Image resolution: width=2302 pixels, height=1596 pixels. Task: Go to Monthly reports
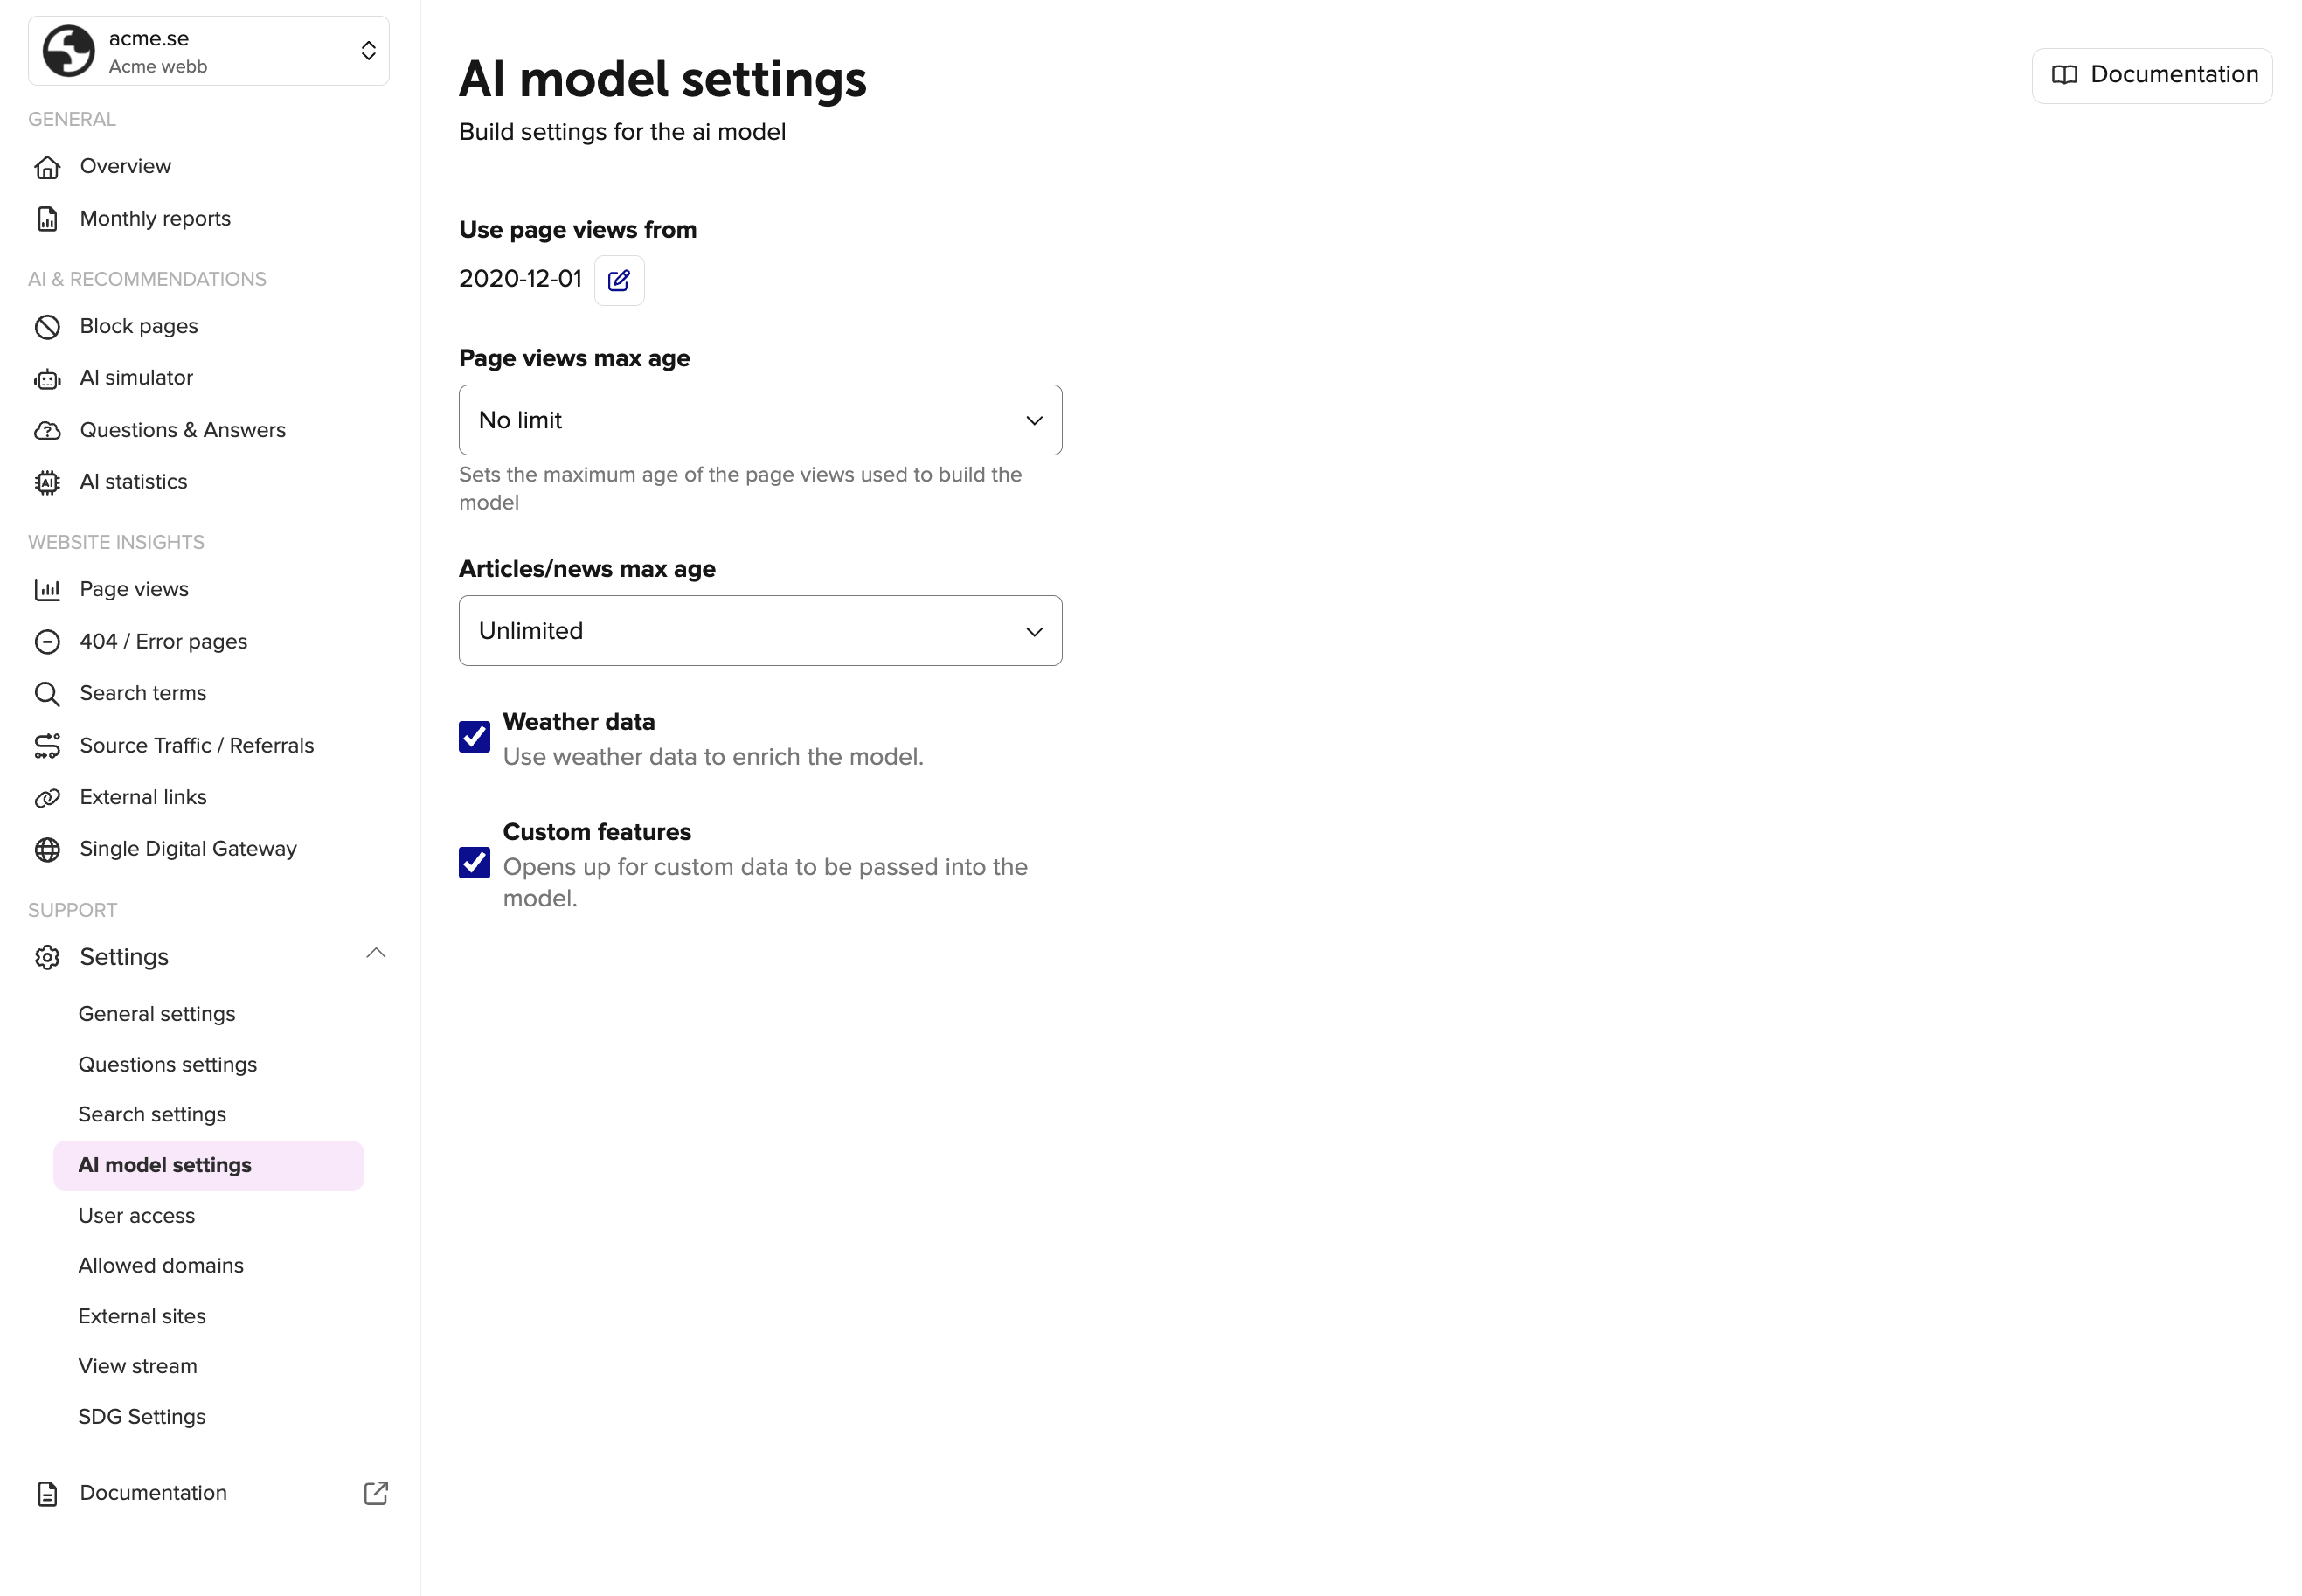point(155,219)
